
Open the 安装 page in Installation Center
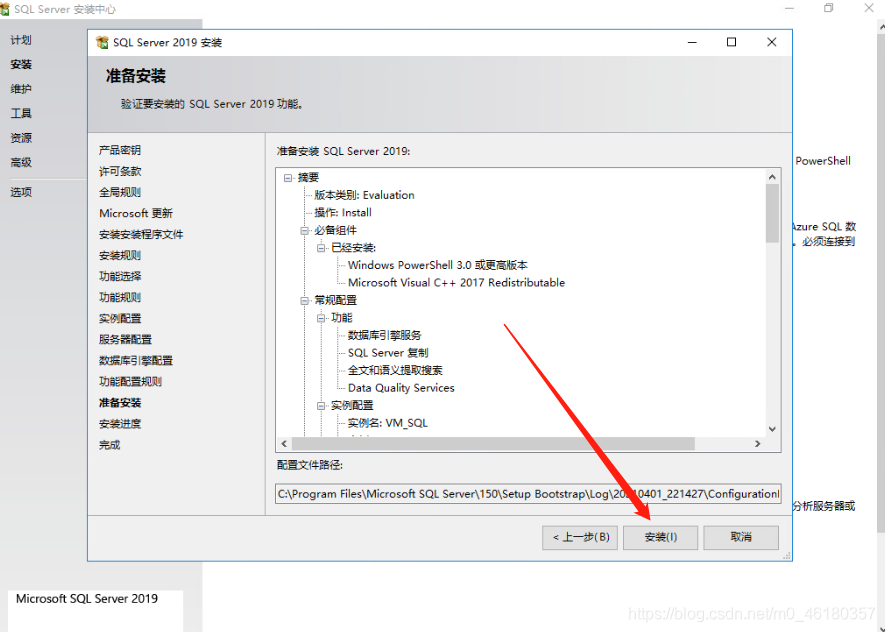pyautogui.click(x=21, y=64)
